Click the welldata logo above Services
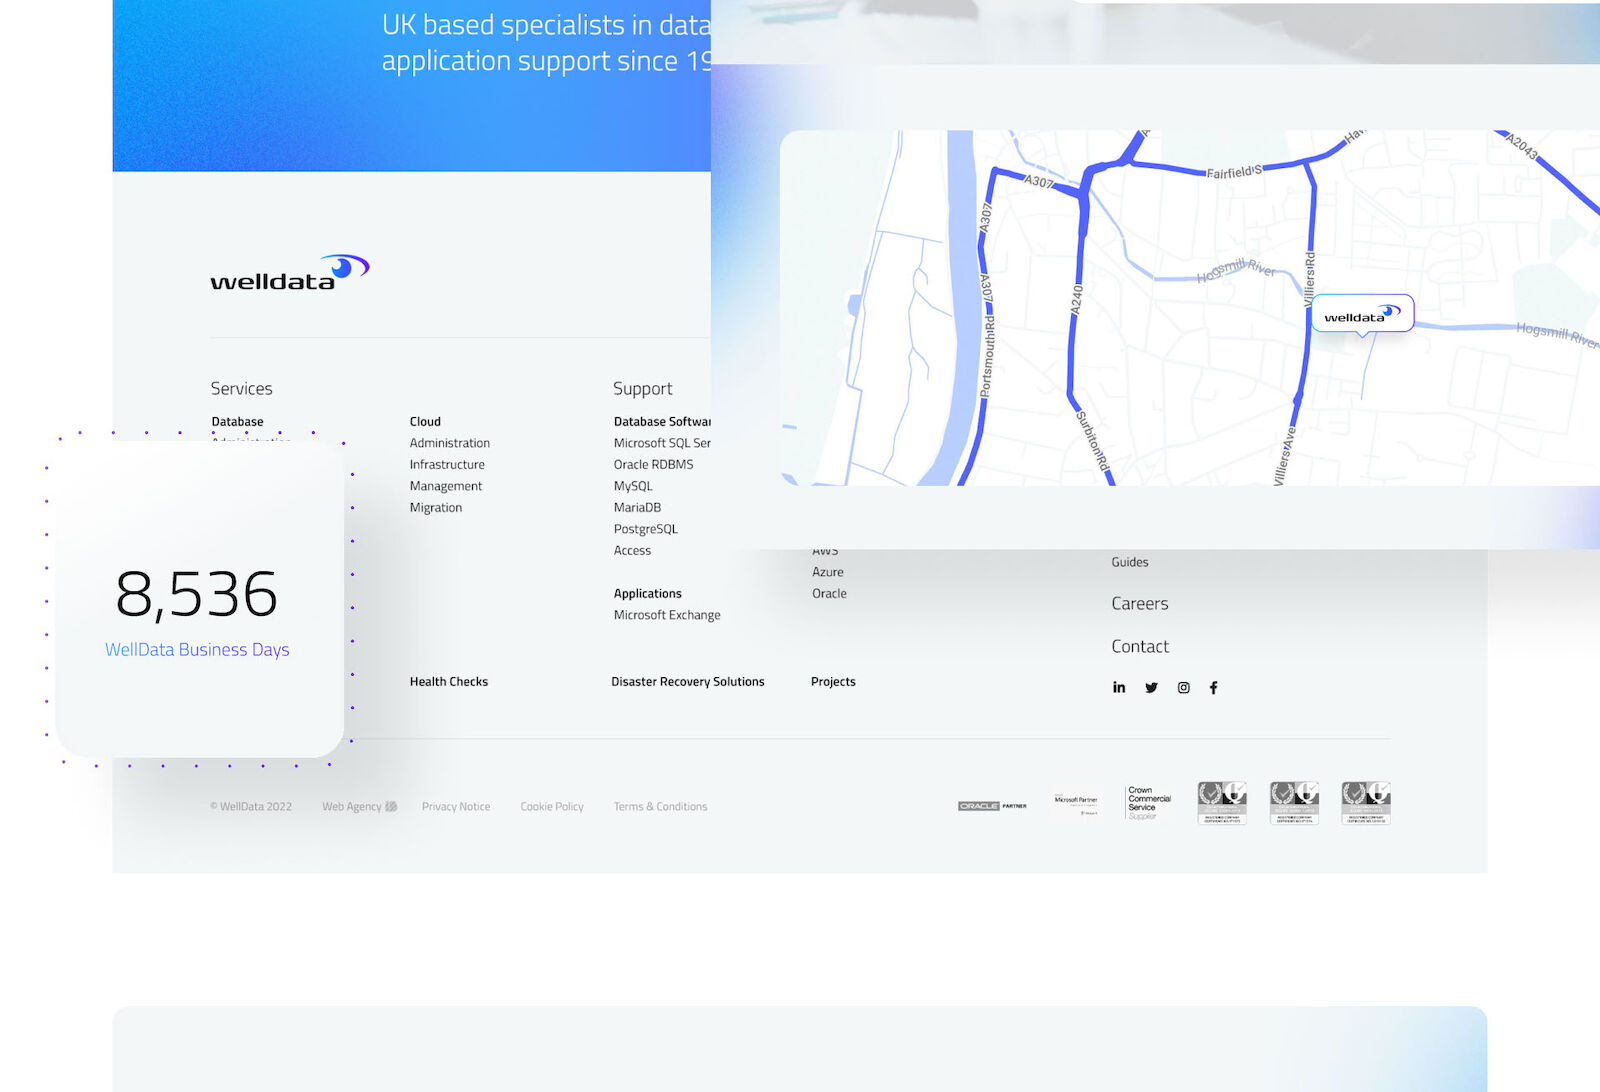The height and width of the screenshot is (1092, 1600). (x=289, y=273)
